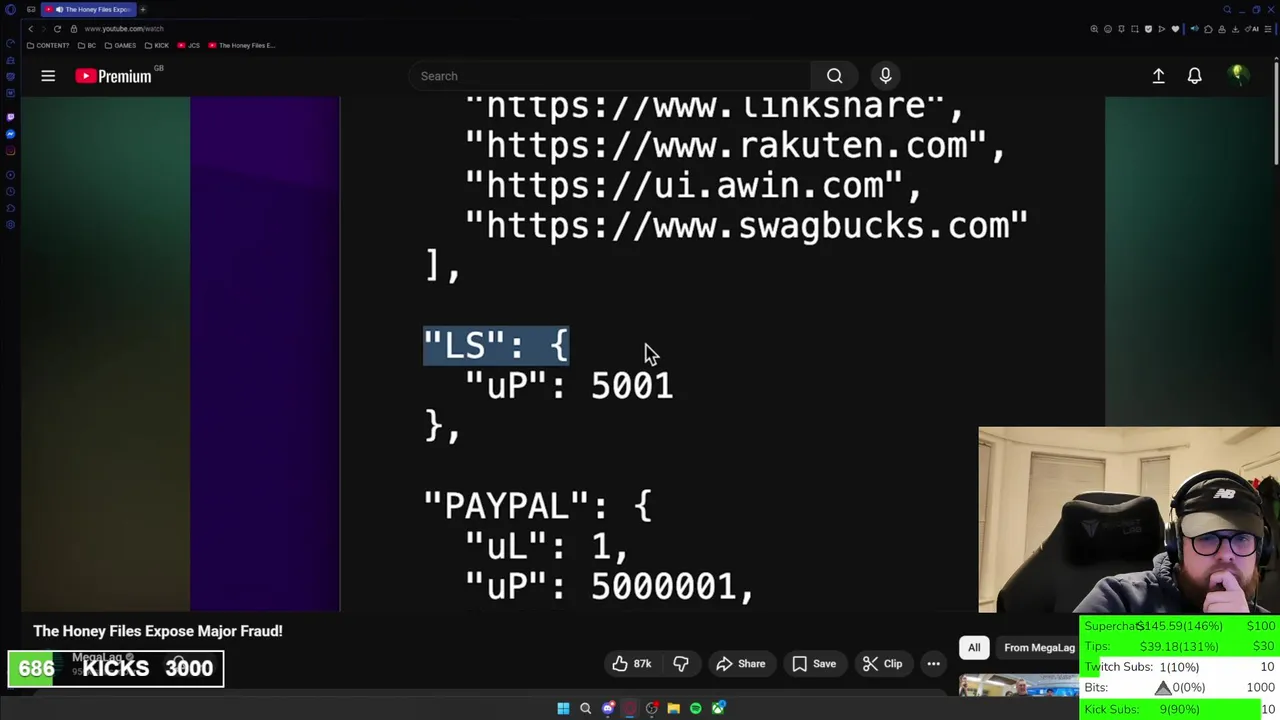Click the "PAYPAL": { text in video
1280x720 pixels.
537,505
